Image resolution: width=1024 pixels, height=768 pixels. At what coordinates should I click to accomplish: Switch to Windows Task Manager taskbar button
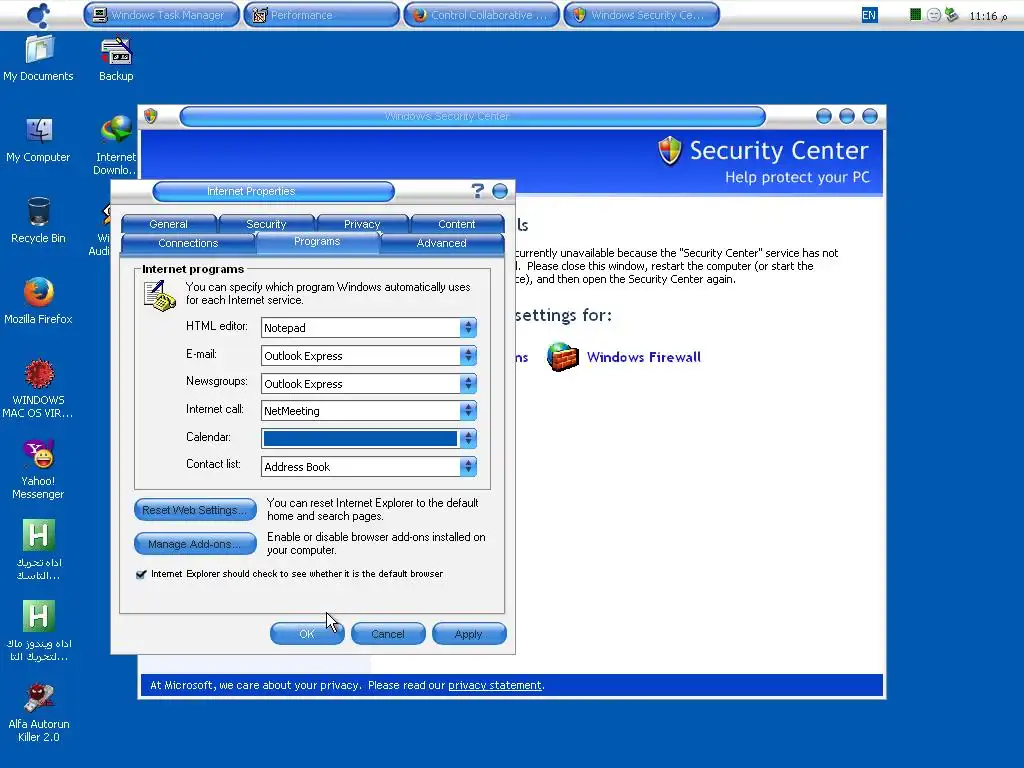161,14
